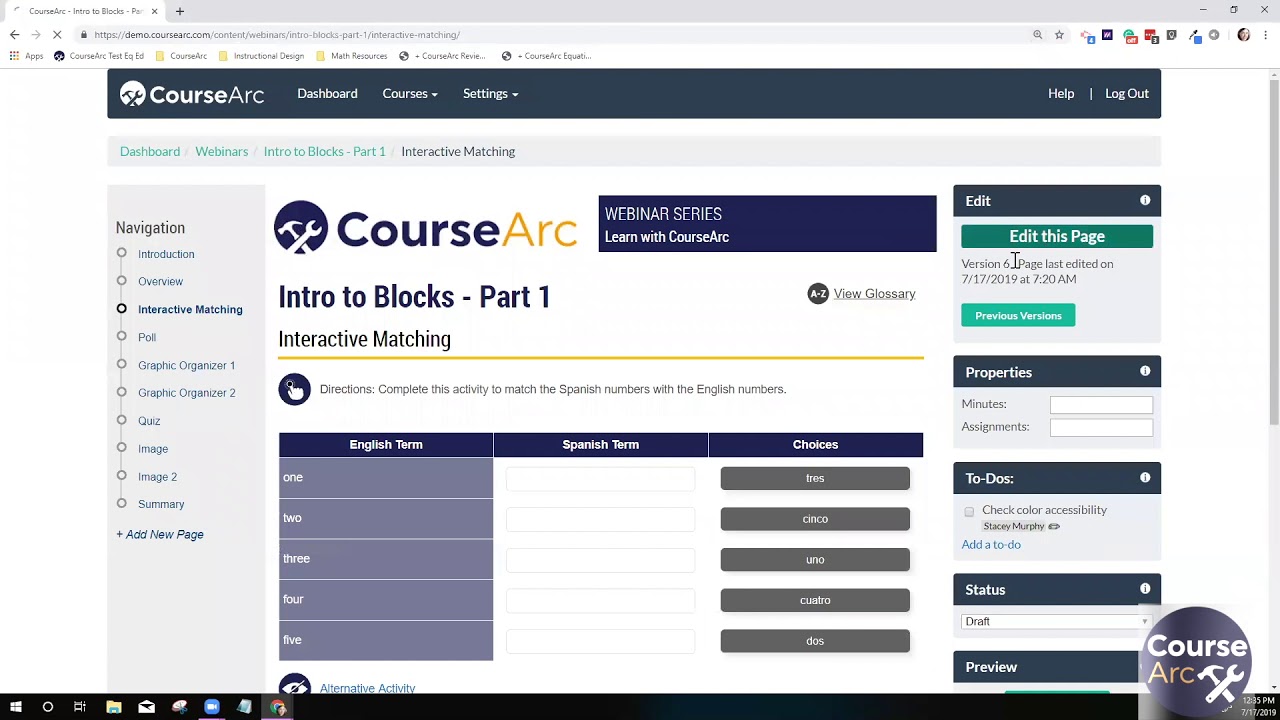Click the To-Dos panel info icon

click(x=1145, y=478)
